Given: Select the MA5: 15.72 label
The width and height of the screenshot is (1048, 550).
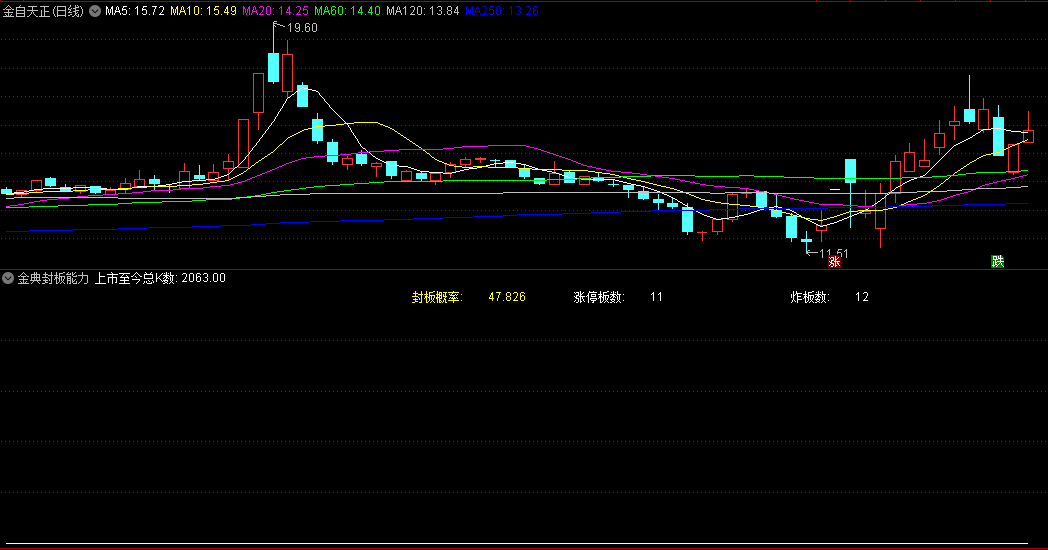Looking at the screenshot, I should click(135, 11).
